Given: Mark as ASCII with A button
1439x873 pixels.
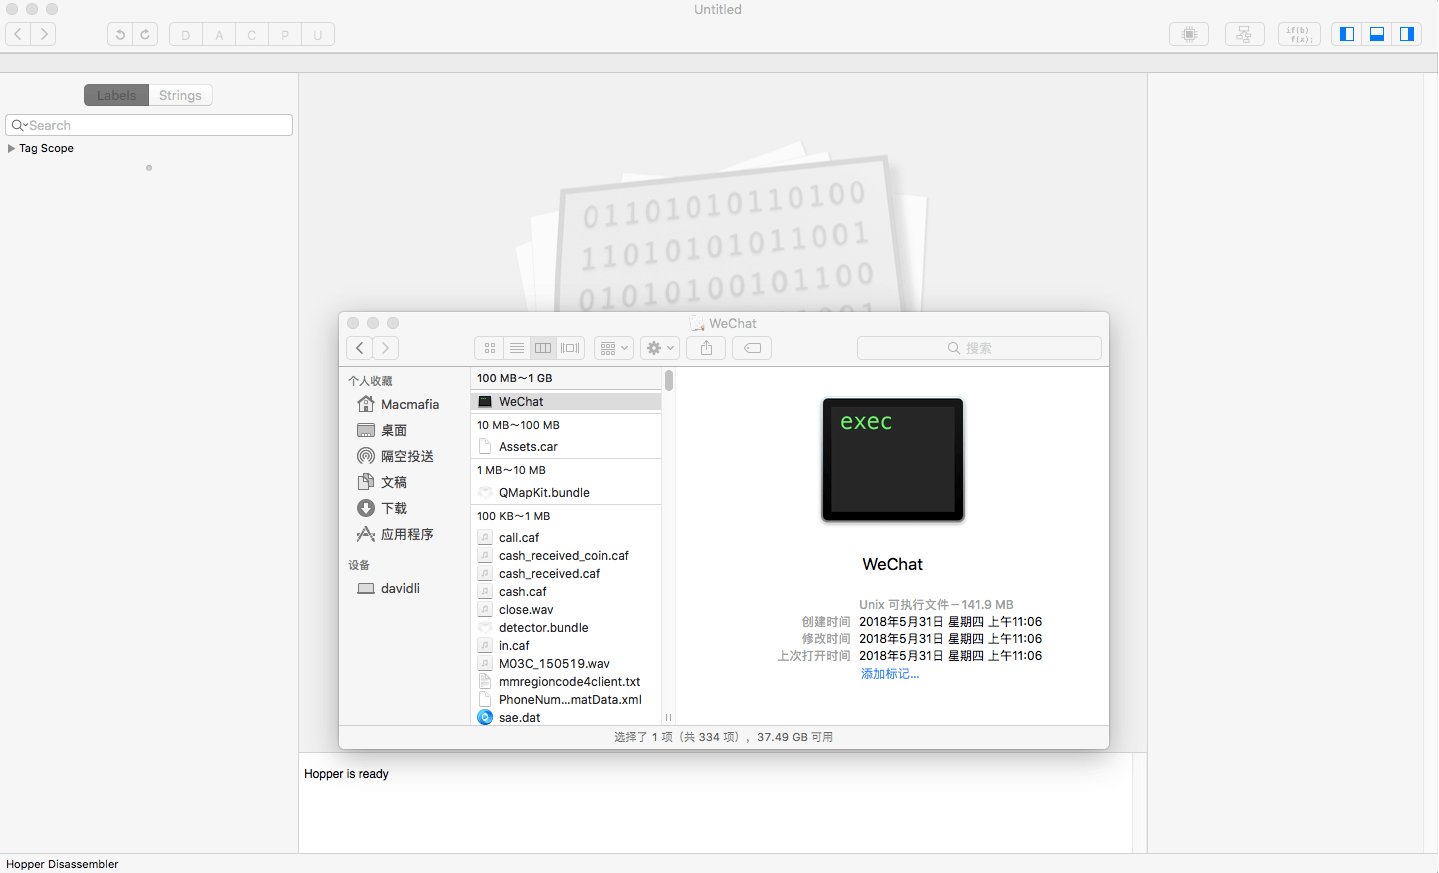Looking at the screenshot, I should [219, 34].
